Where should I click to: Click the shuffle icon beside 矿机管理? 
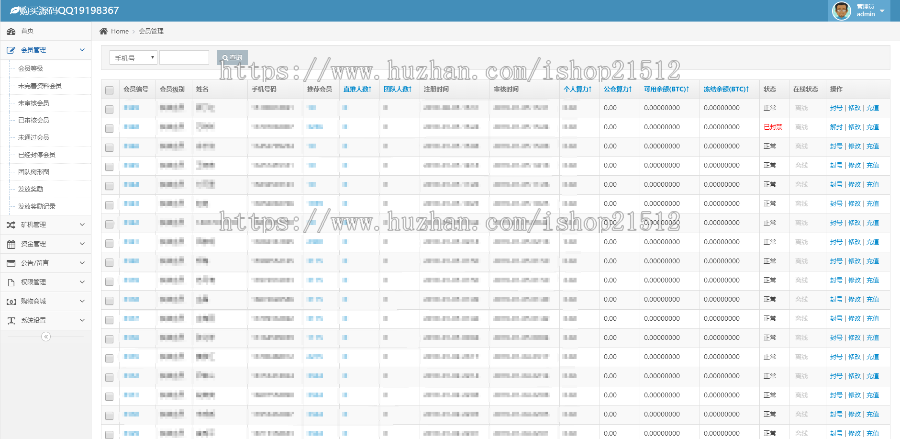tap(11, 224)
